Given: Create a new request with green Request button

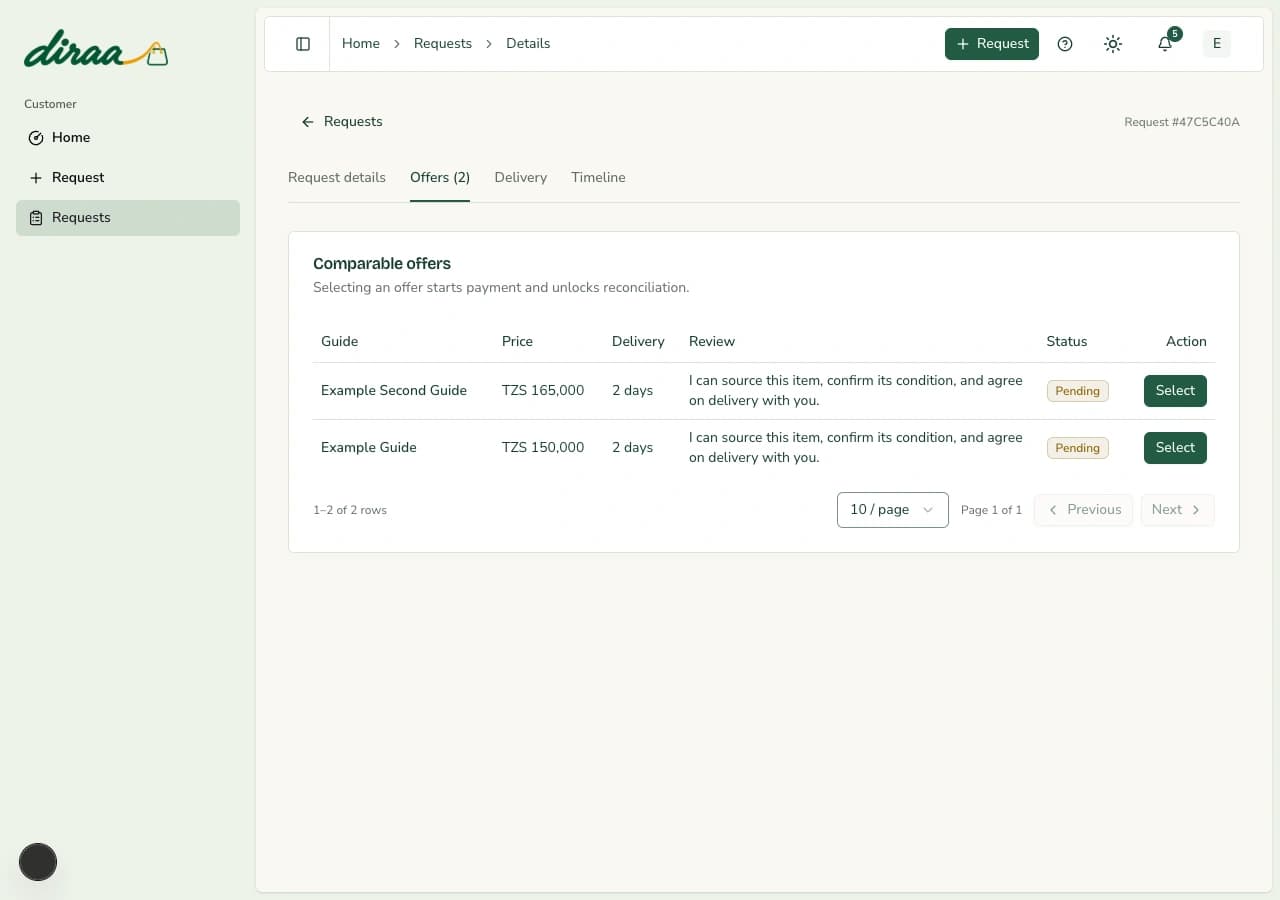Looking at the screenshot, I should [x=992, y=44].
